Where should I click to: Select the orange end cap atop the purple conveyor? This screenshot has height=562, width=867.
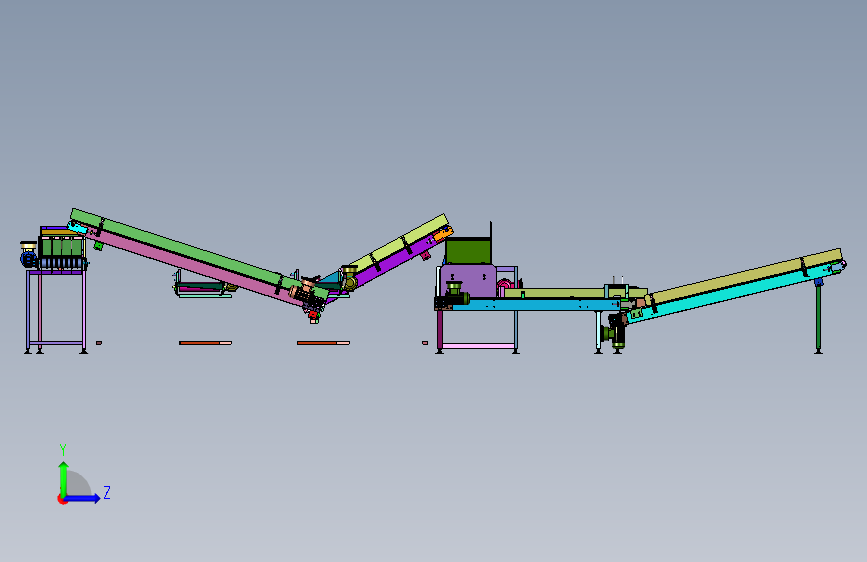coord(443,235)
